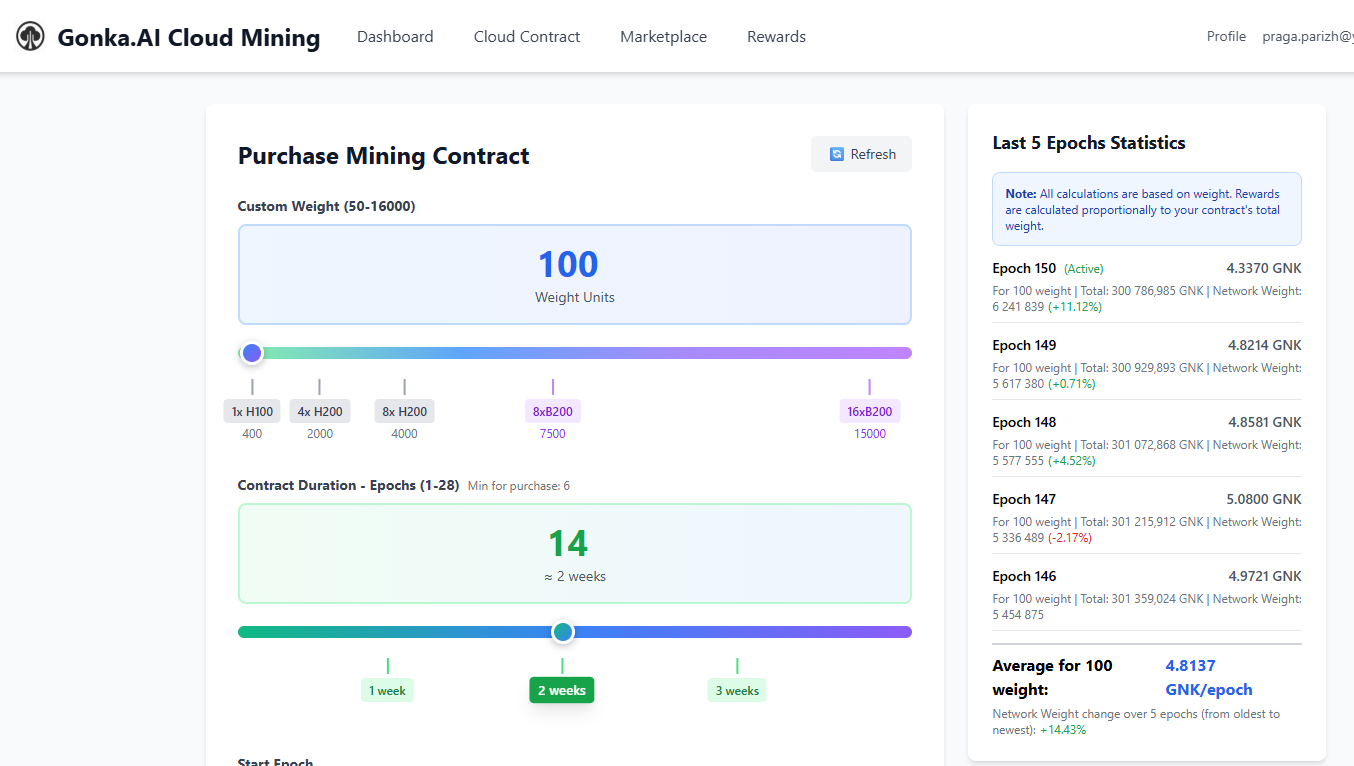Viewport: 1354px width, 766px height.
Task: Set contract duration to 1 week
Action: pyautogui.click(x=387, y=690)
